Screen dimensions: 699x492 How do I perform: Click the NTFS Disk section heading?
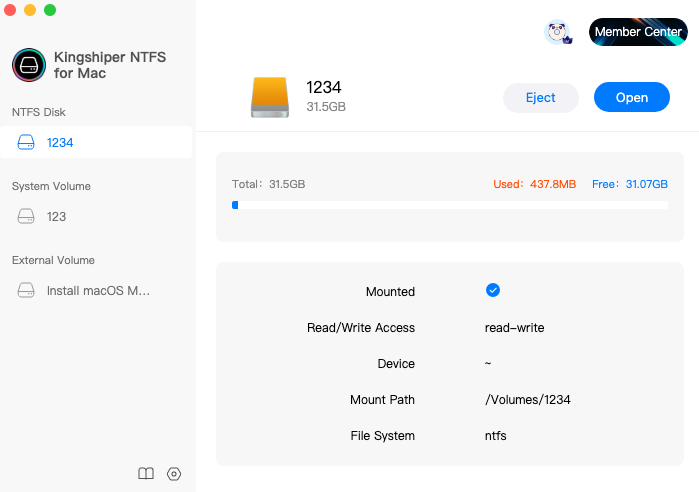coord(39,112)
